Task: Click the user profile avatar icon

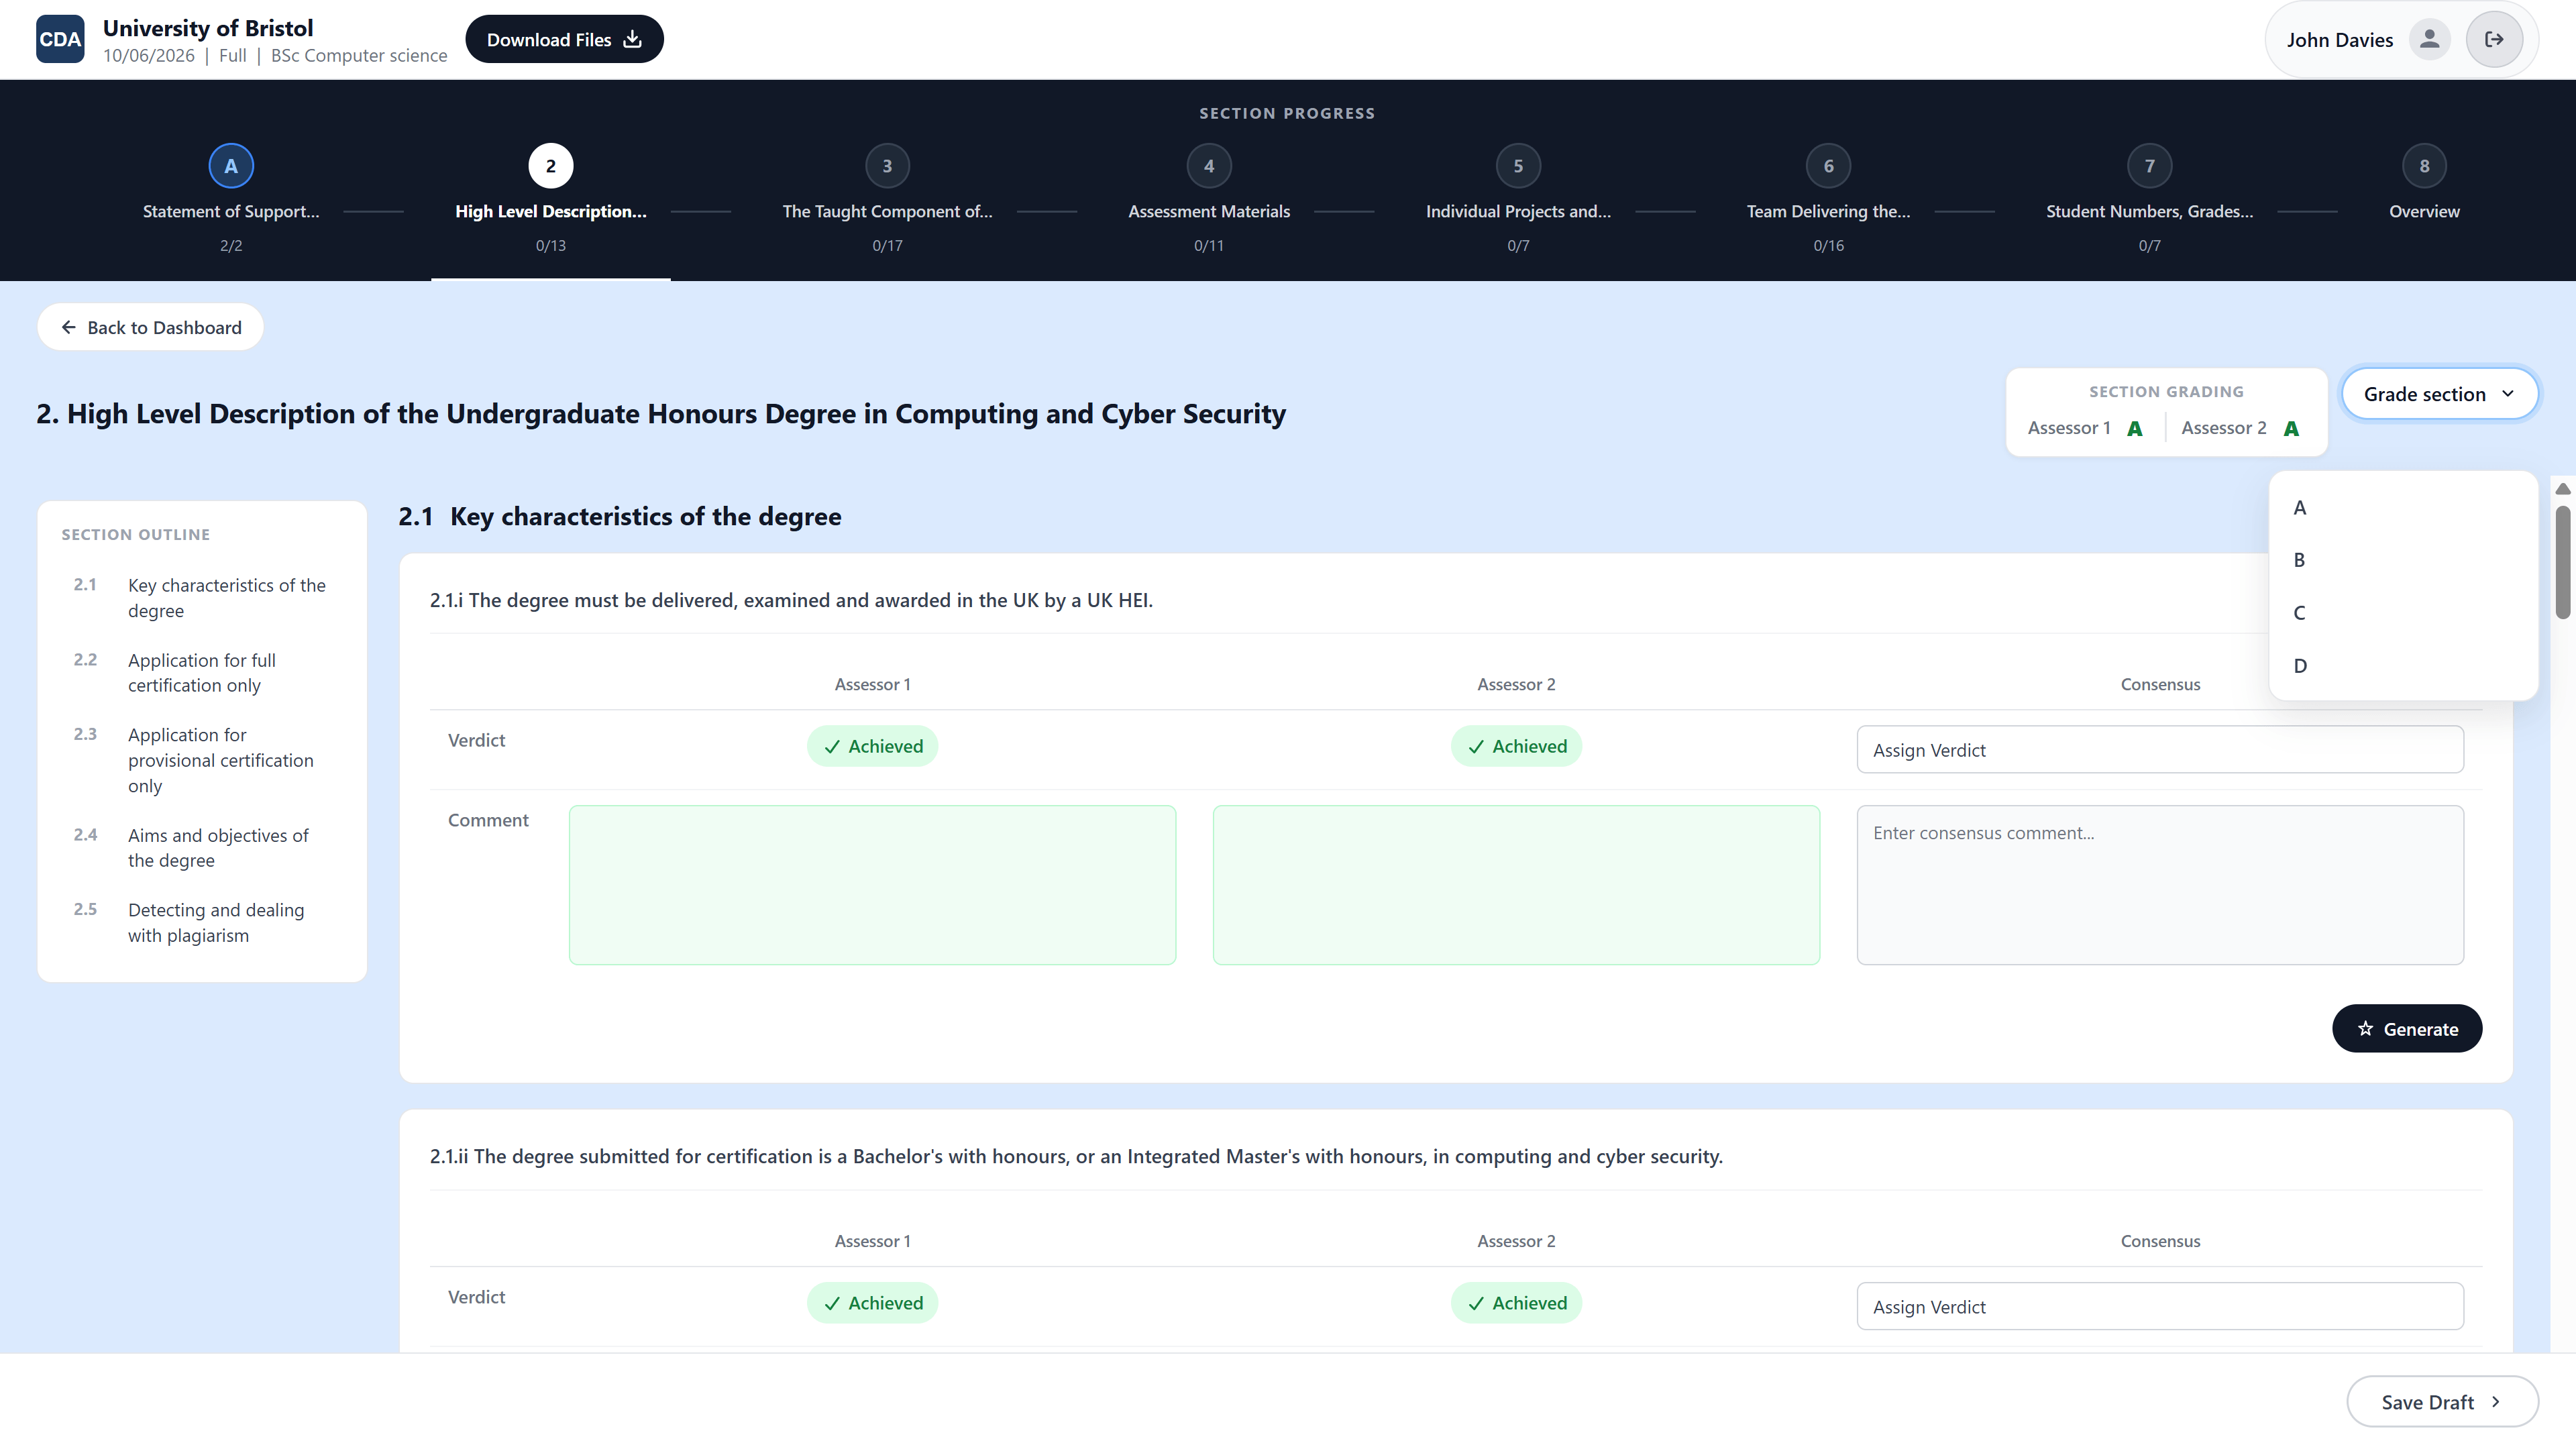Action: point(2429,39)
